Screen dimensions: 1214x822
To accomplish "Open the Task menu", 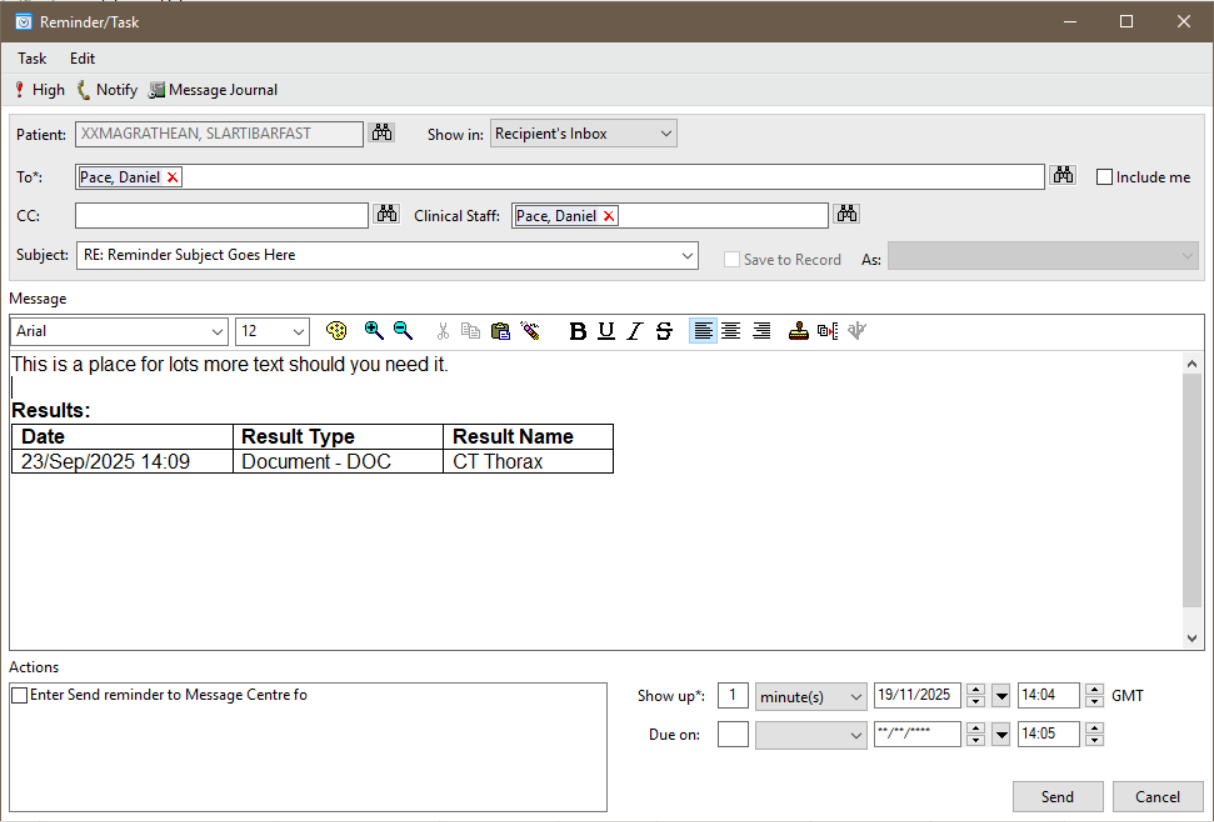I will 32,58.
